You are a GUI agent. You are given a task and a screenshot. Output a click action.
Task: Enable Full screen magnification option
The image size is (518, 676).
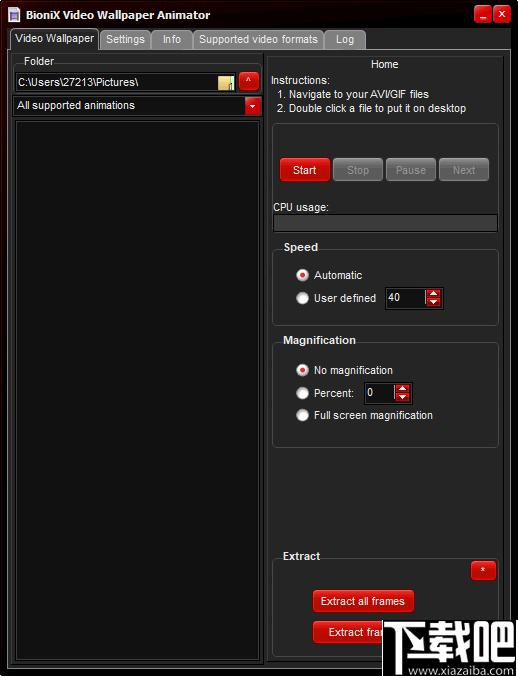[x=303, y=415]
